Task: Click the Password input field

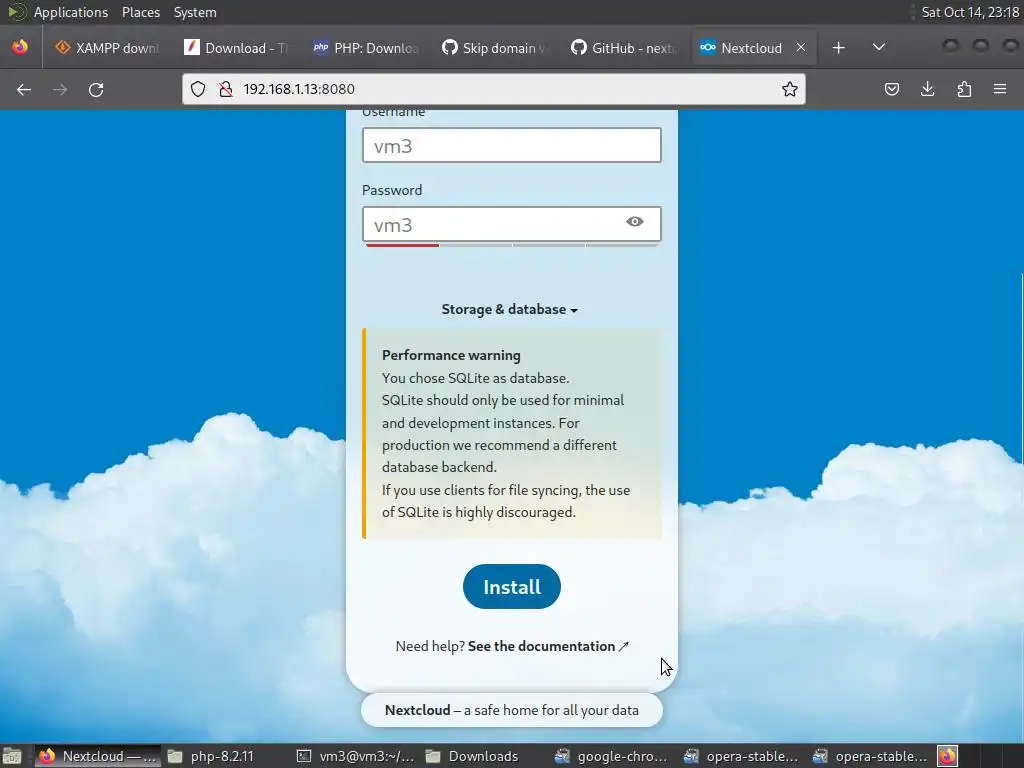Action: (512, 224)
